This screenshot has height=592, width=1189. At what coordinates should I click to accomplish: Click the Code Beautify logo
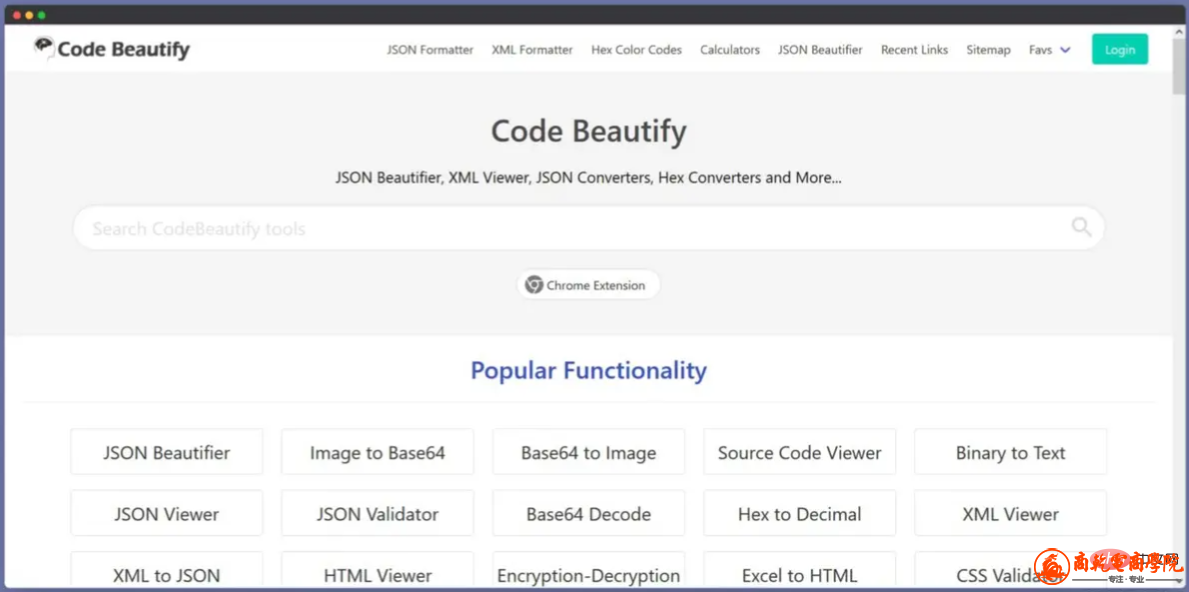coord(111,50)
